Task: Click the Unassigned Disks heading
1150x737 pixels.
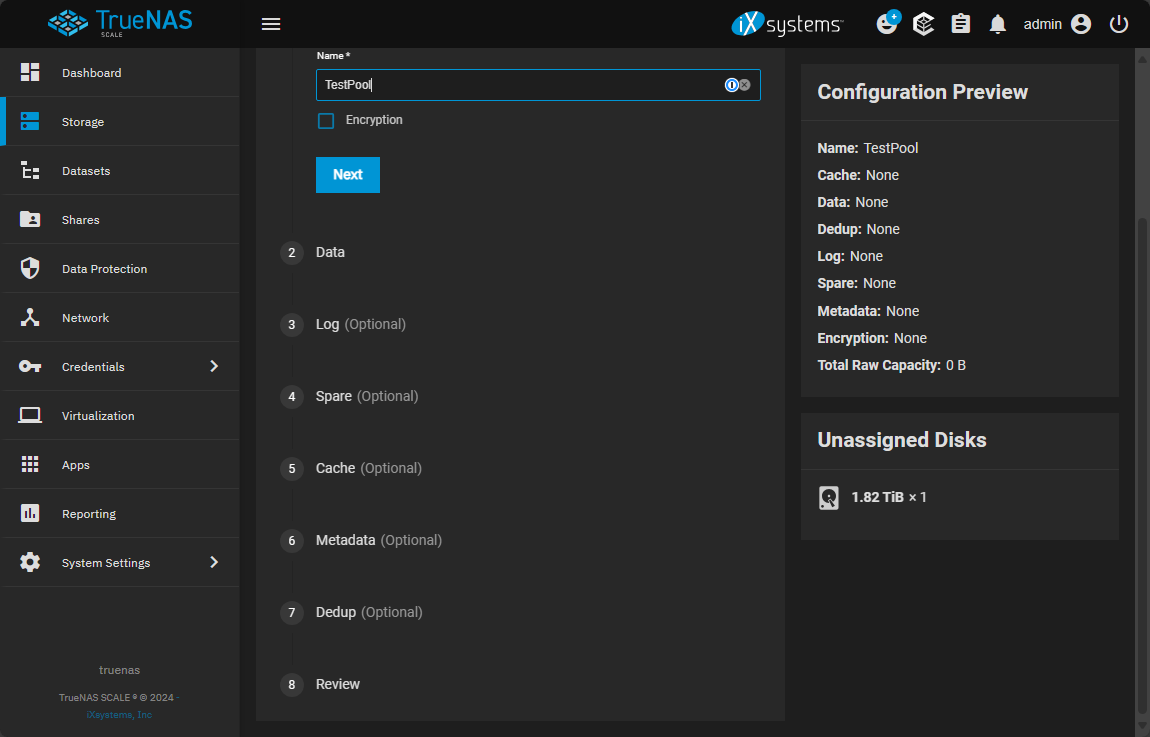Action: point(901,440)
